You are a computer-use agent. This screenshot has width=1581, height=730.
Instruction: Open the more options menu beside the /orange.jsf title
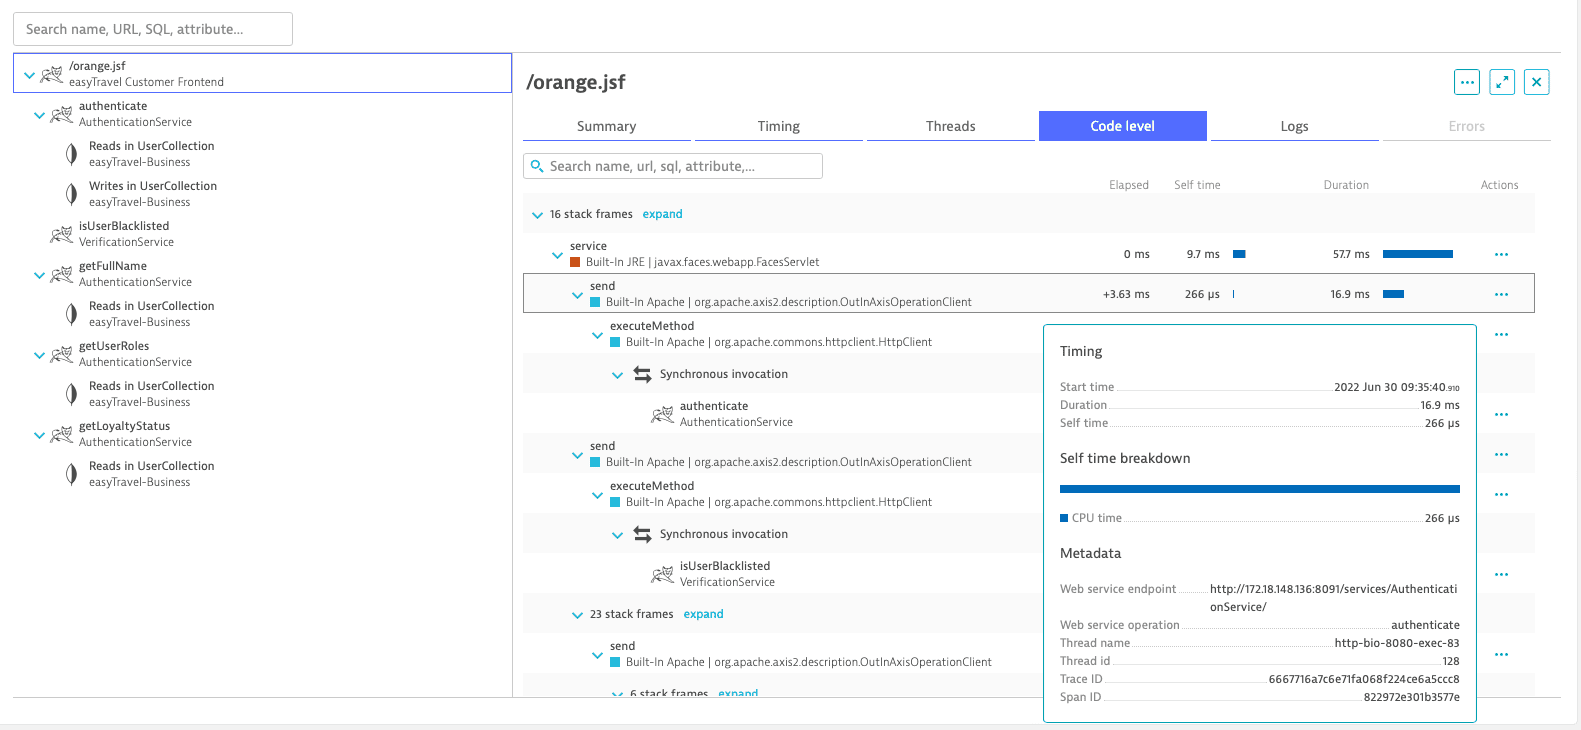tap(1466, 82)
